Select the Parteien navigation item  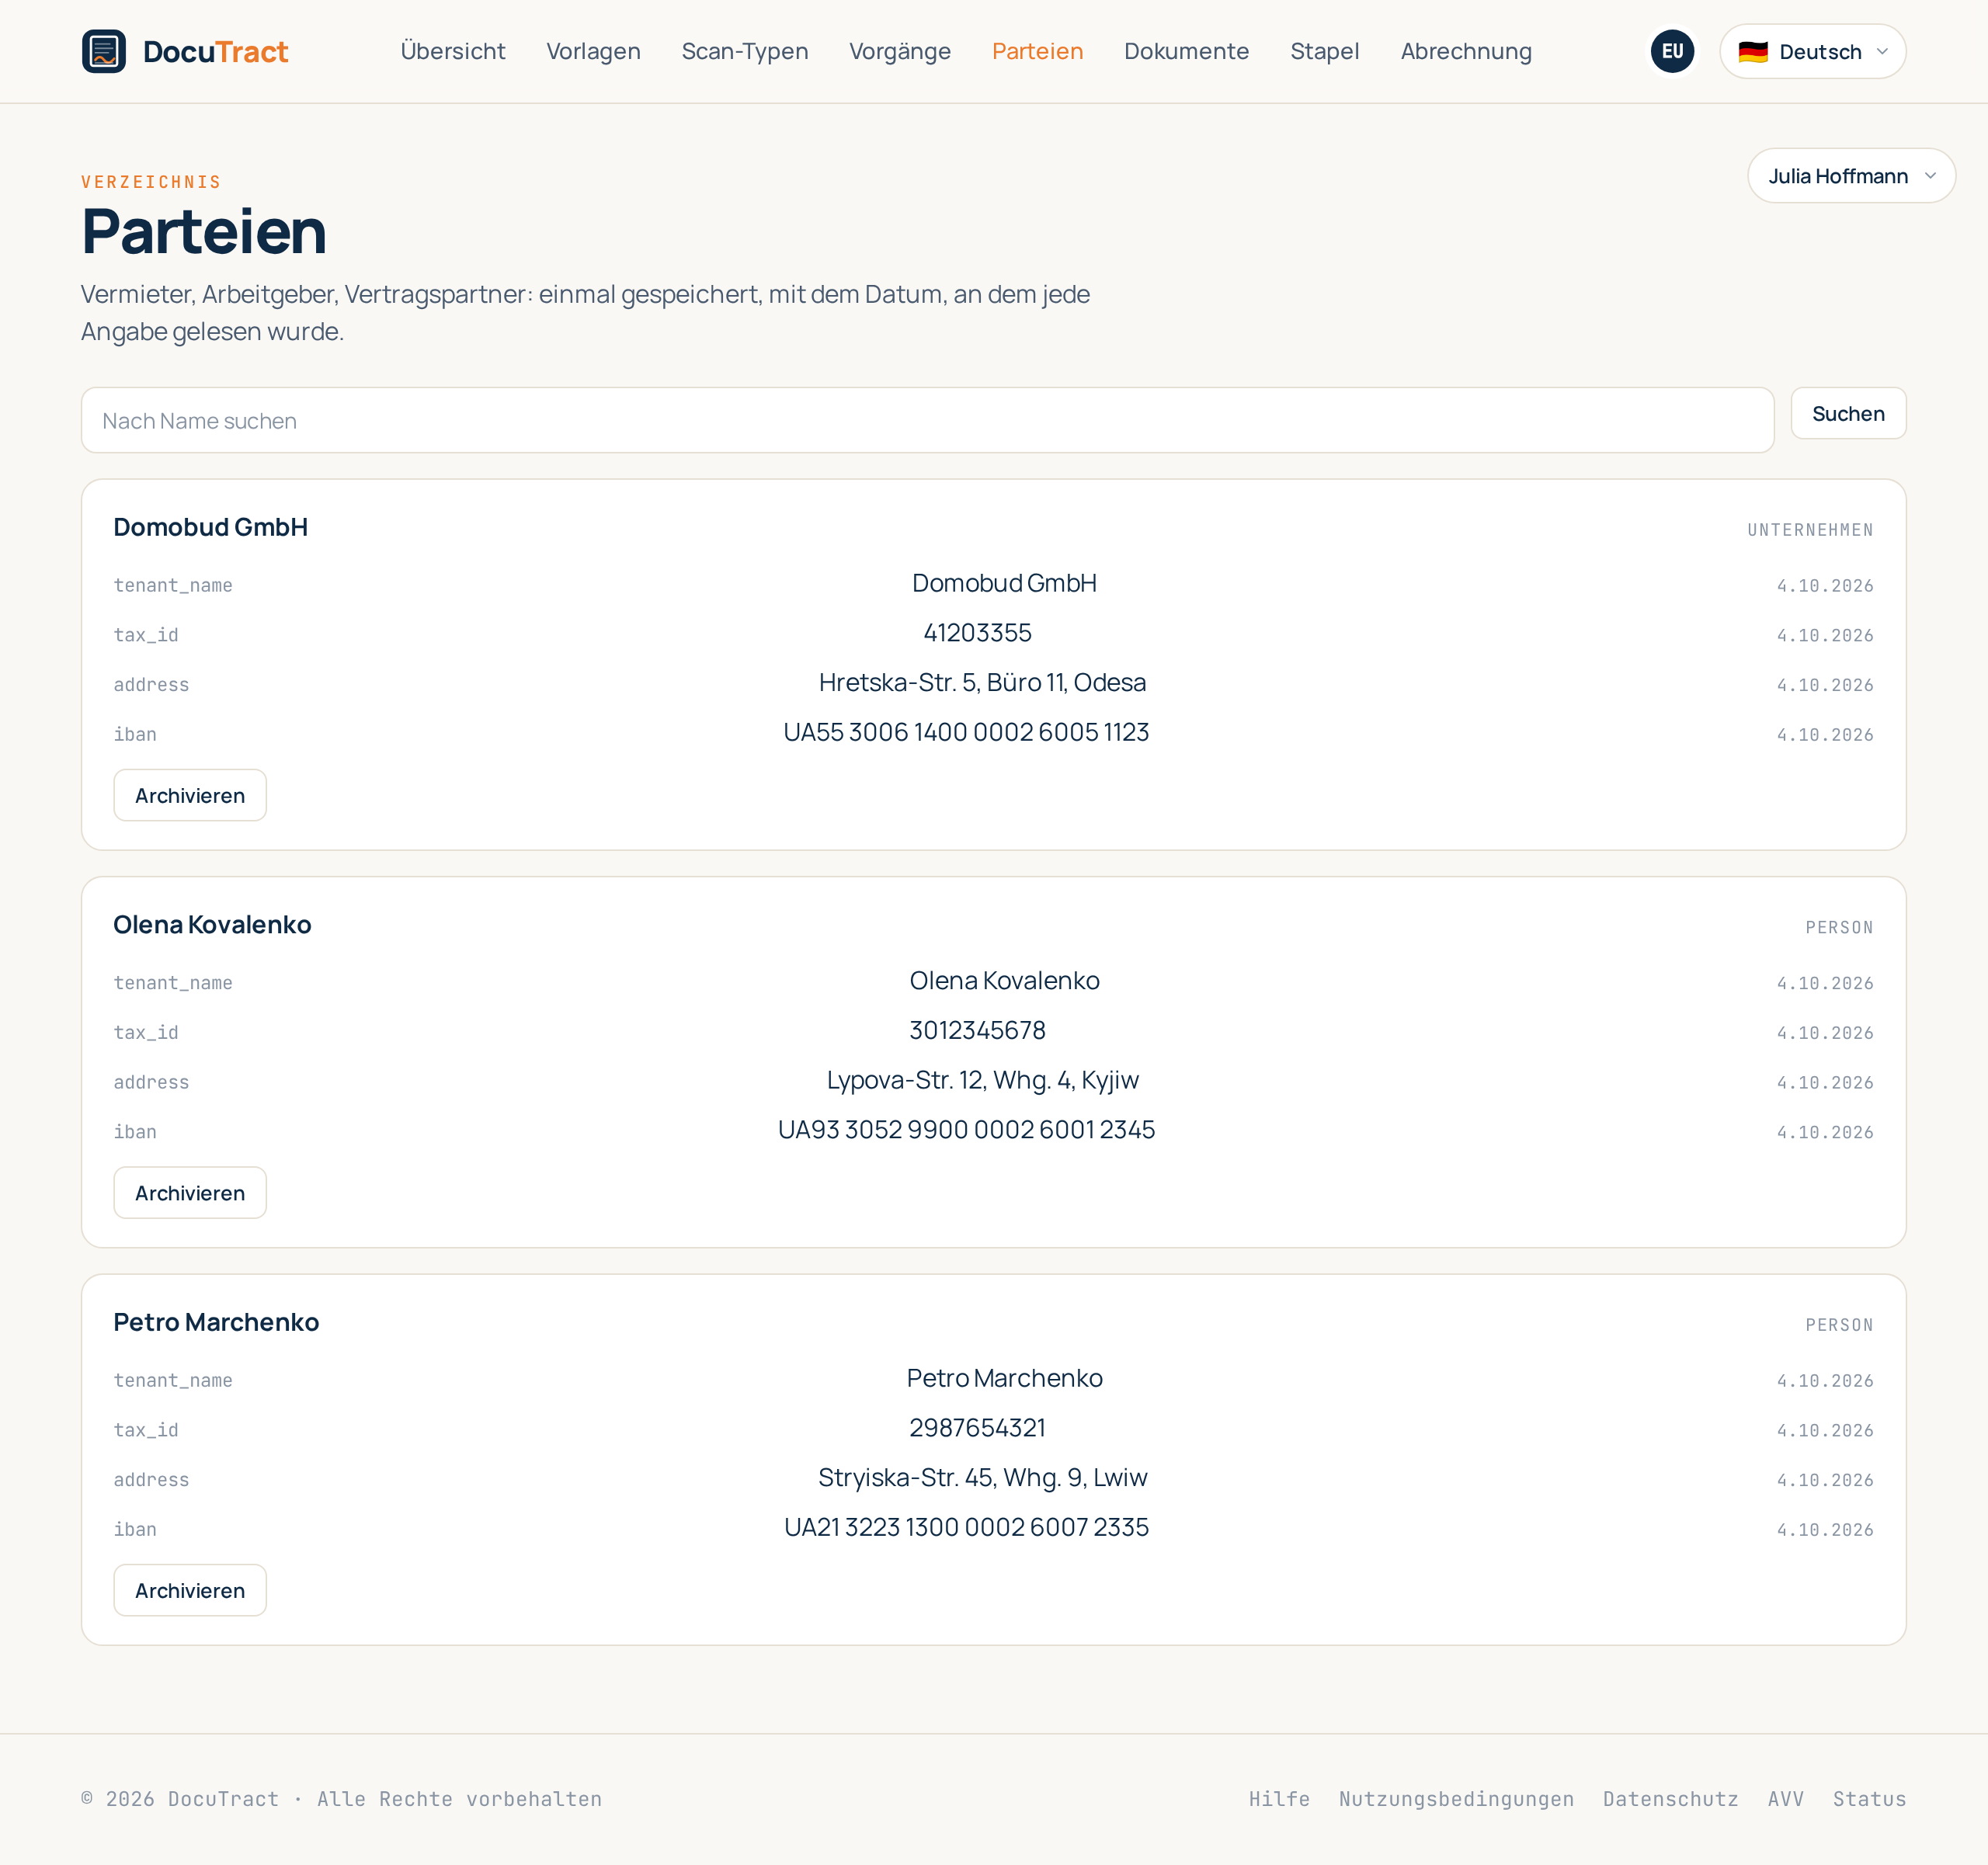1037,51
